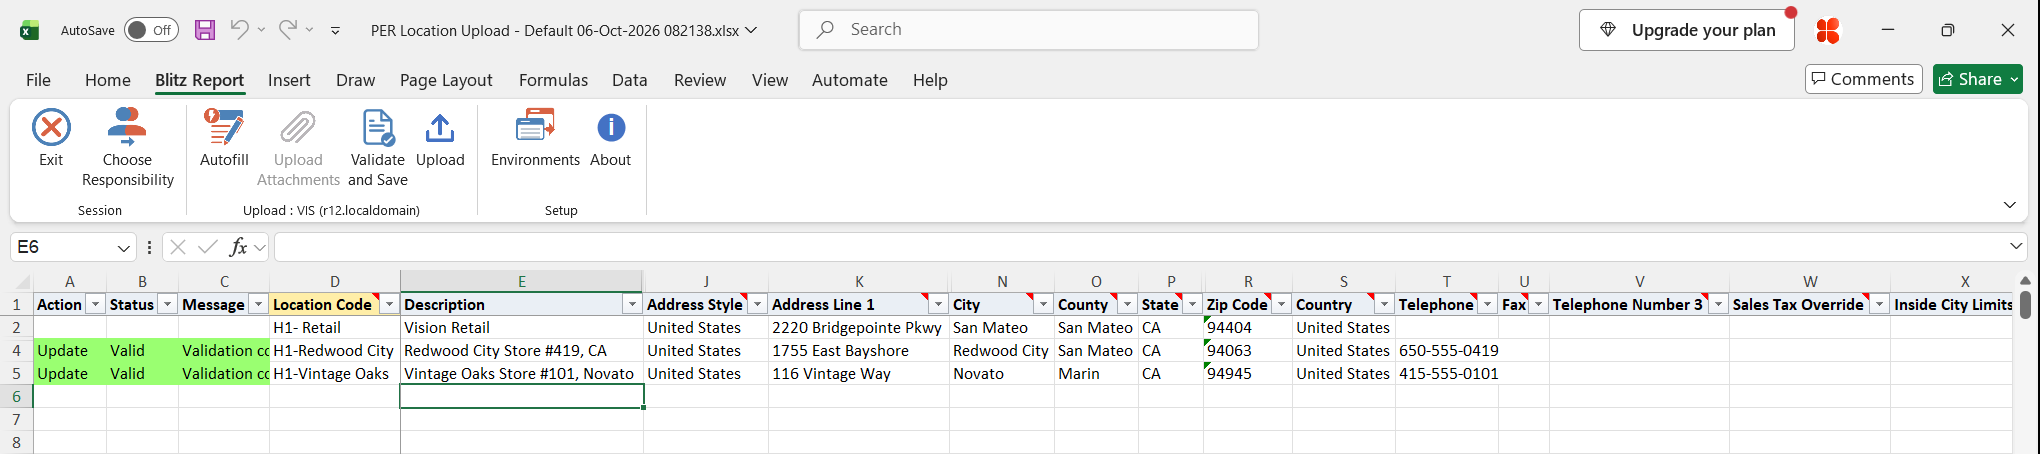The height and width of the screenshot is (454, 2040).
Task: Click the scroll up arrow
Action: click(x=2025, y=281)
